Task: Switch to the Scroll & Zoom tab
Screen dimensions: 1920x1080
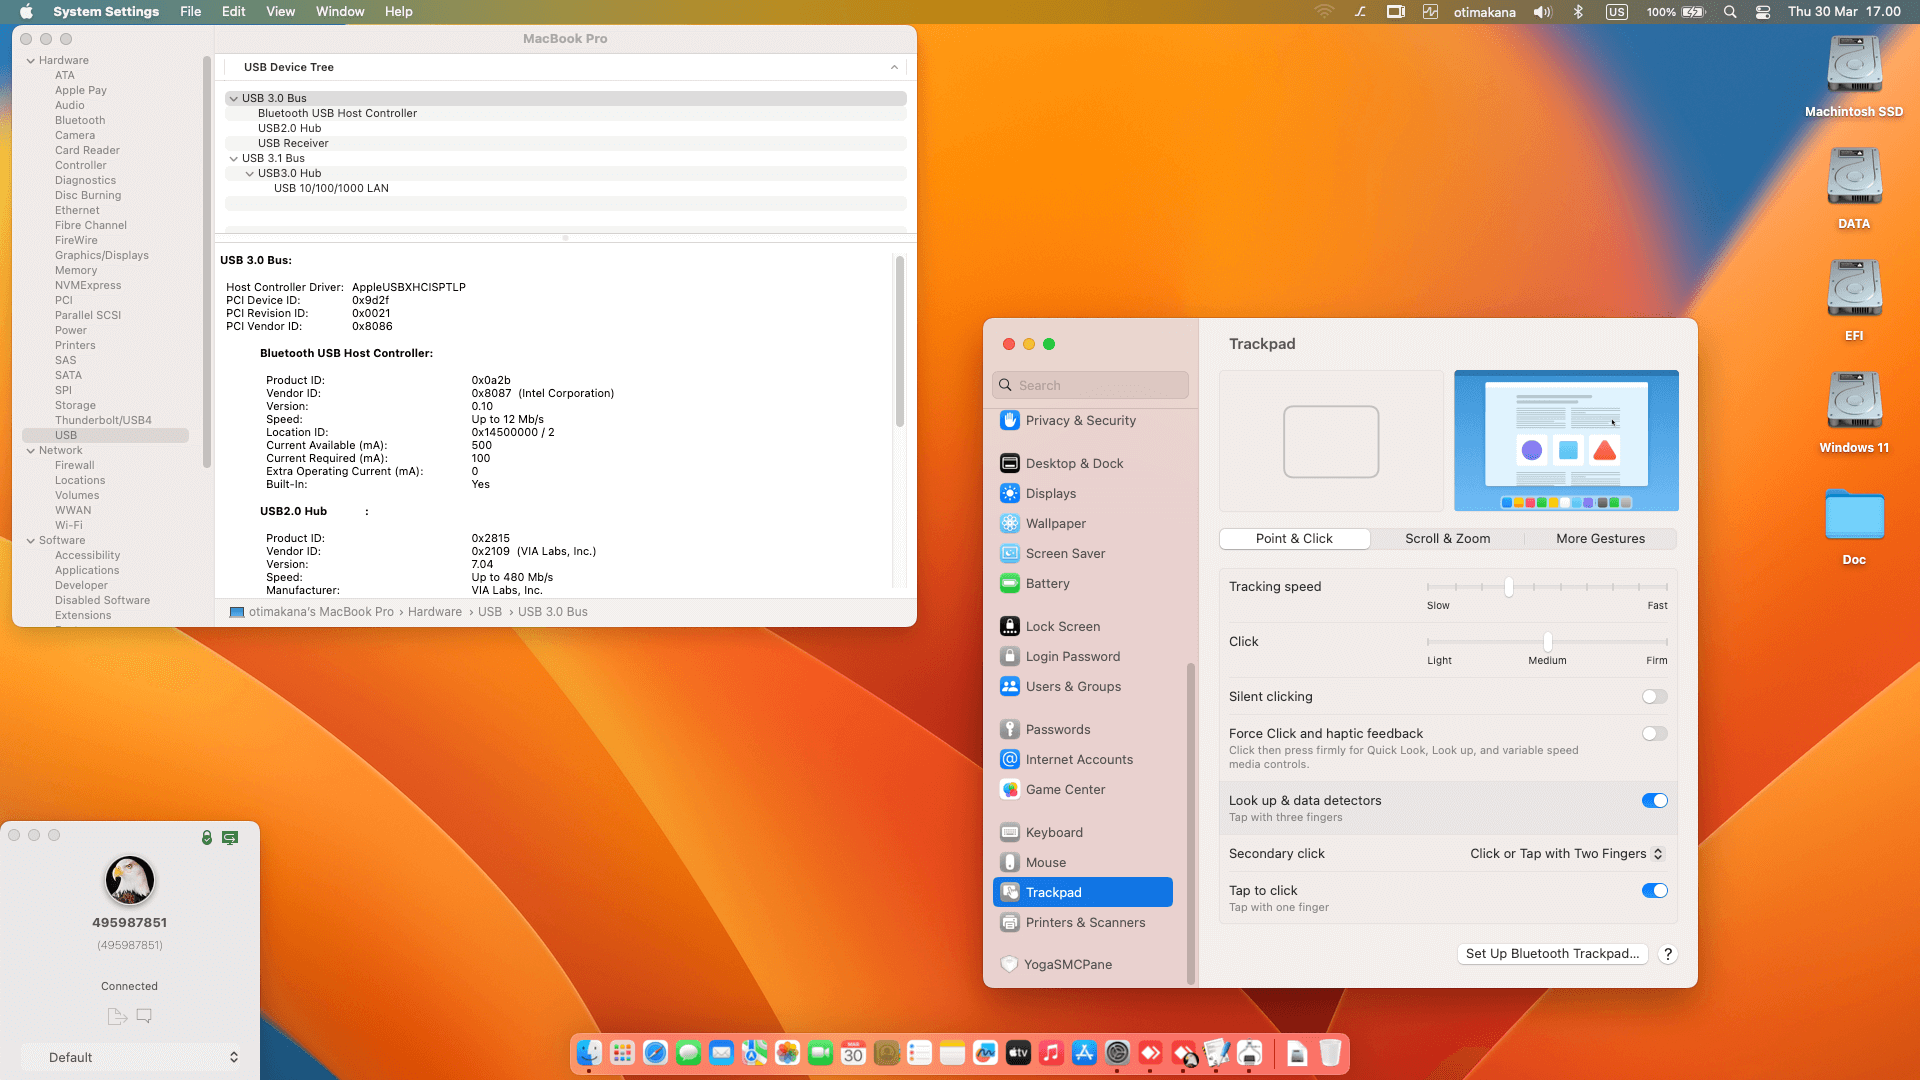Action: 1447,538
